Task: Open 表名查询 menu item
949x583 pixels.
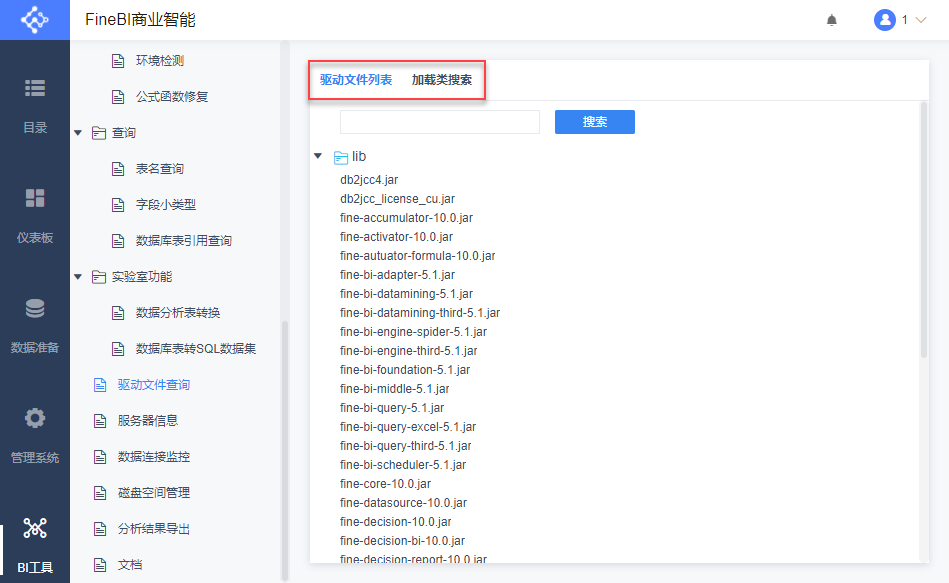Action: [x=160, y=169]
